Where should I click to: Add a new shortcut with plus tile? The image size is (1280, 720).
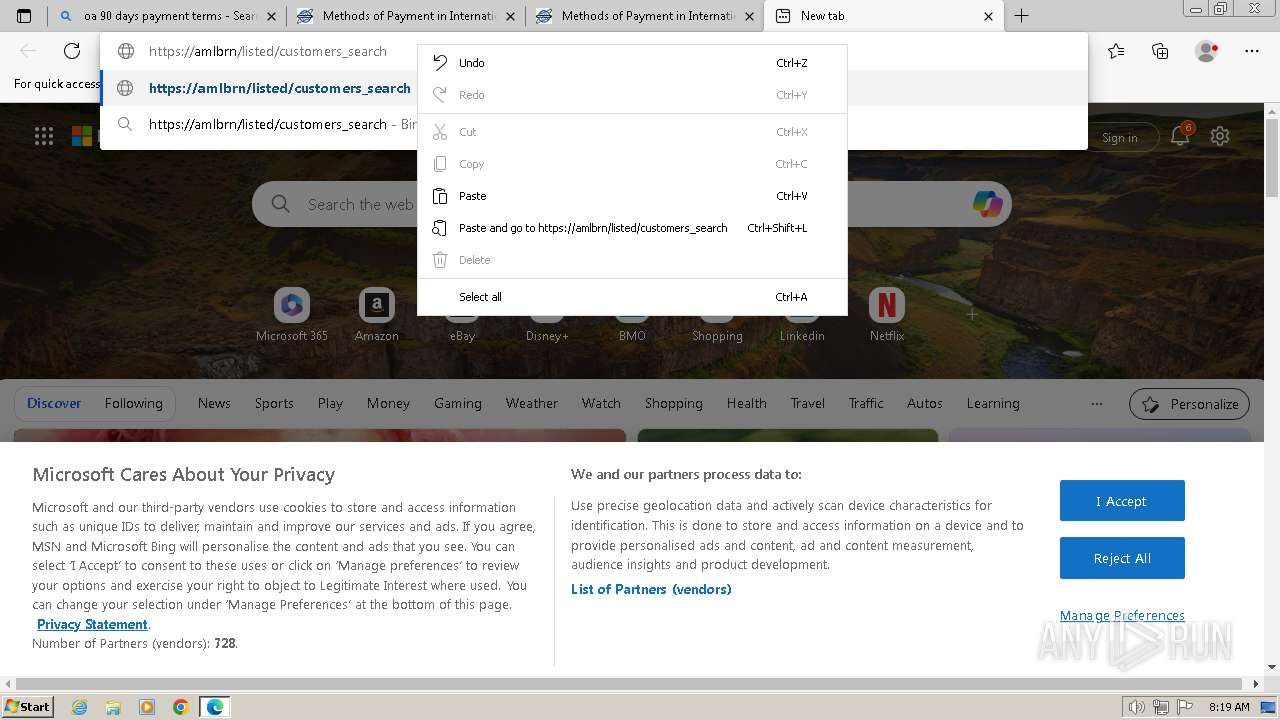click(x=971, y=314)
